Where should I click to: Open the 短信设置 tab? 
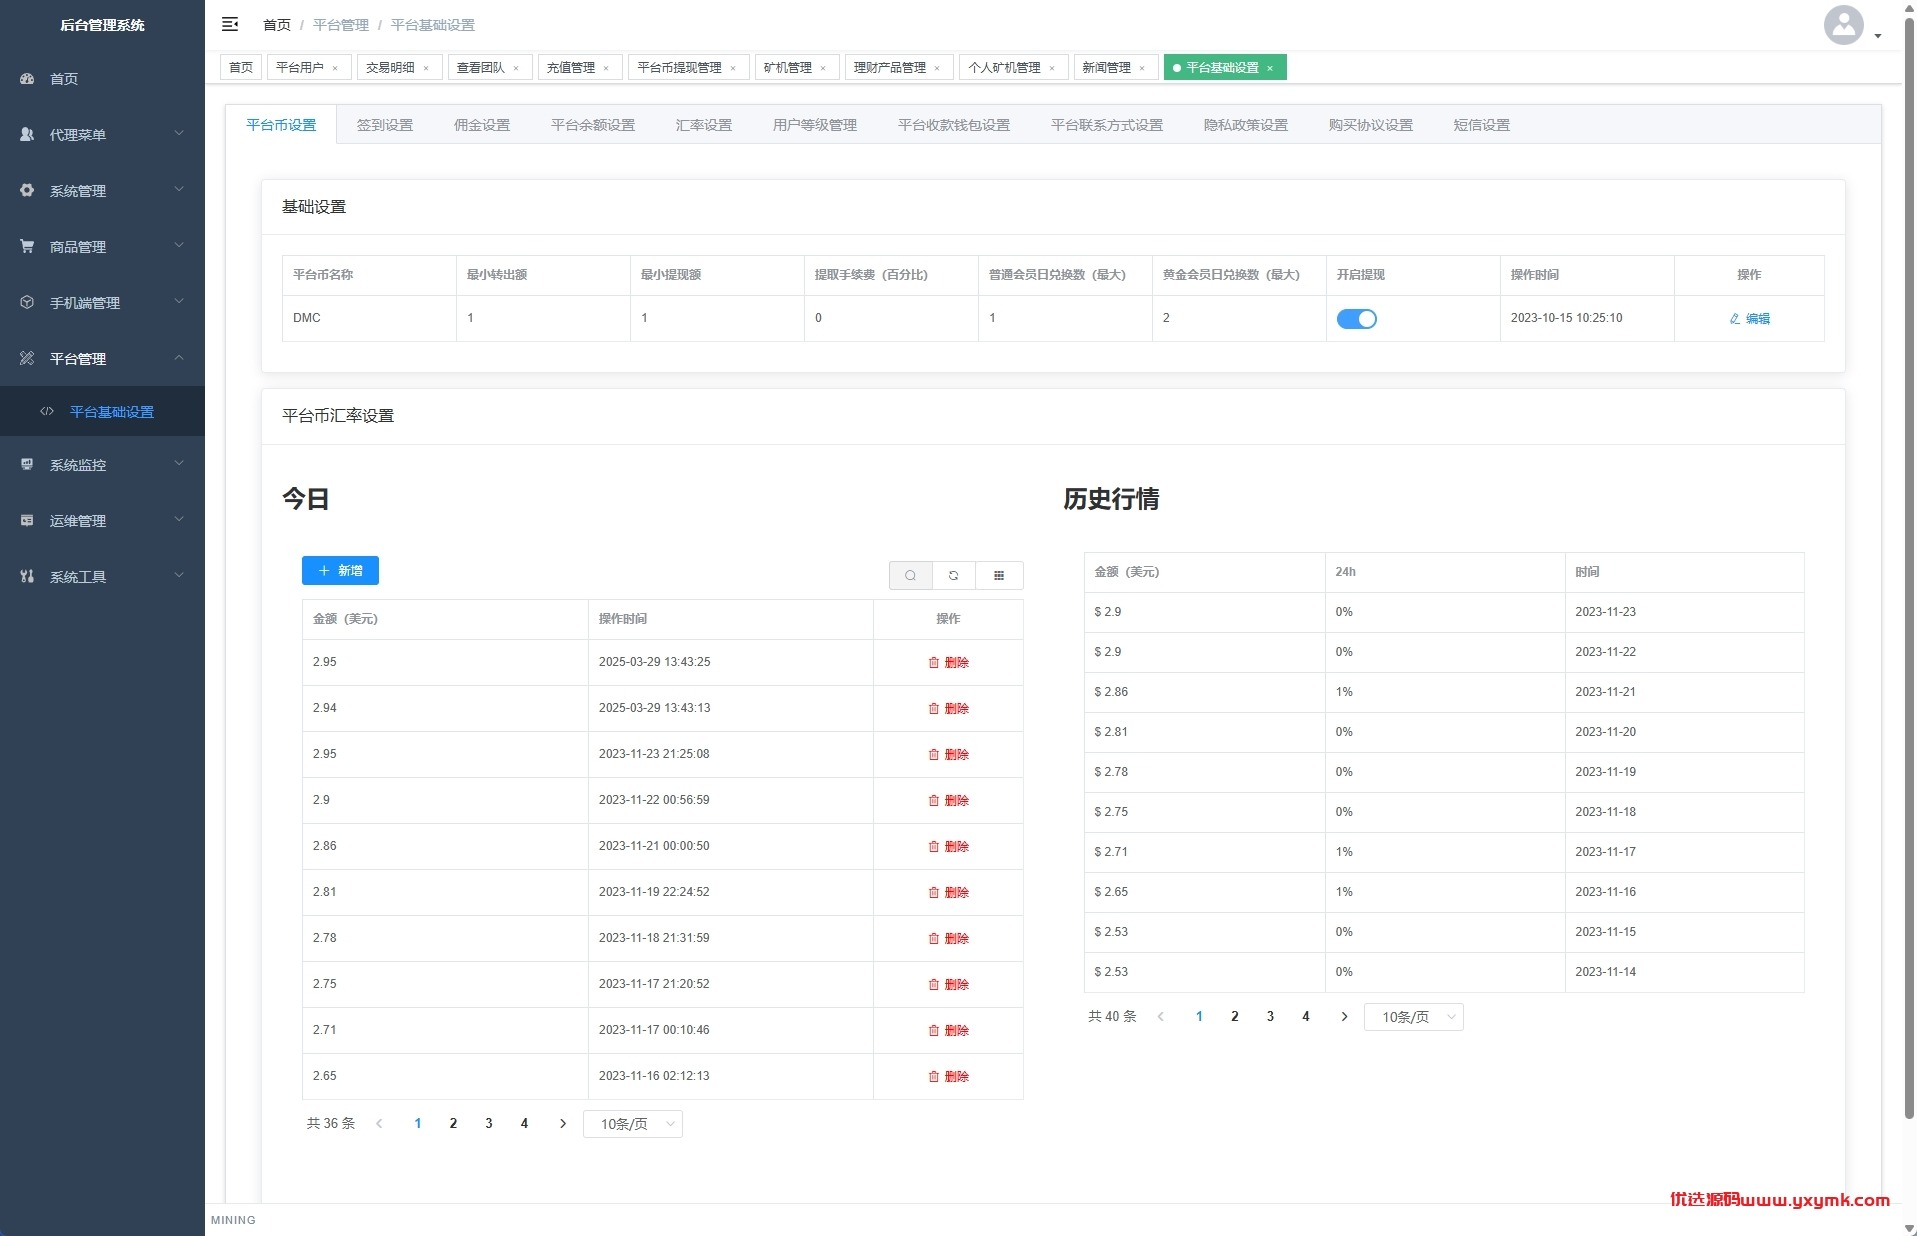click(1482, 125)
